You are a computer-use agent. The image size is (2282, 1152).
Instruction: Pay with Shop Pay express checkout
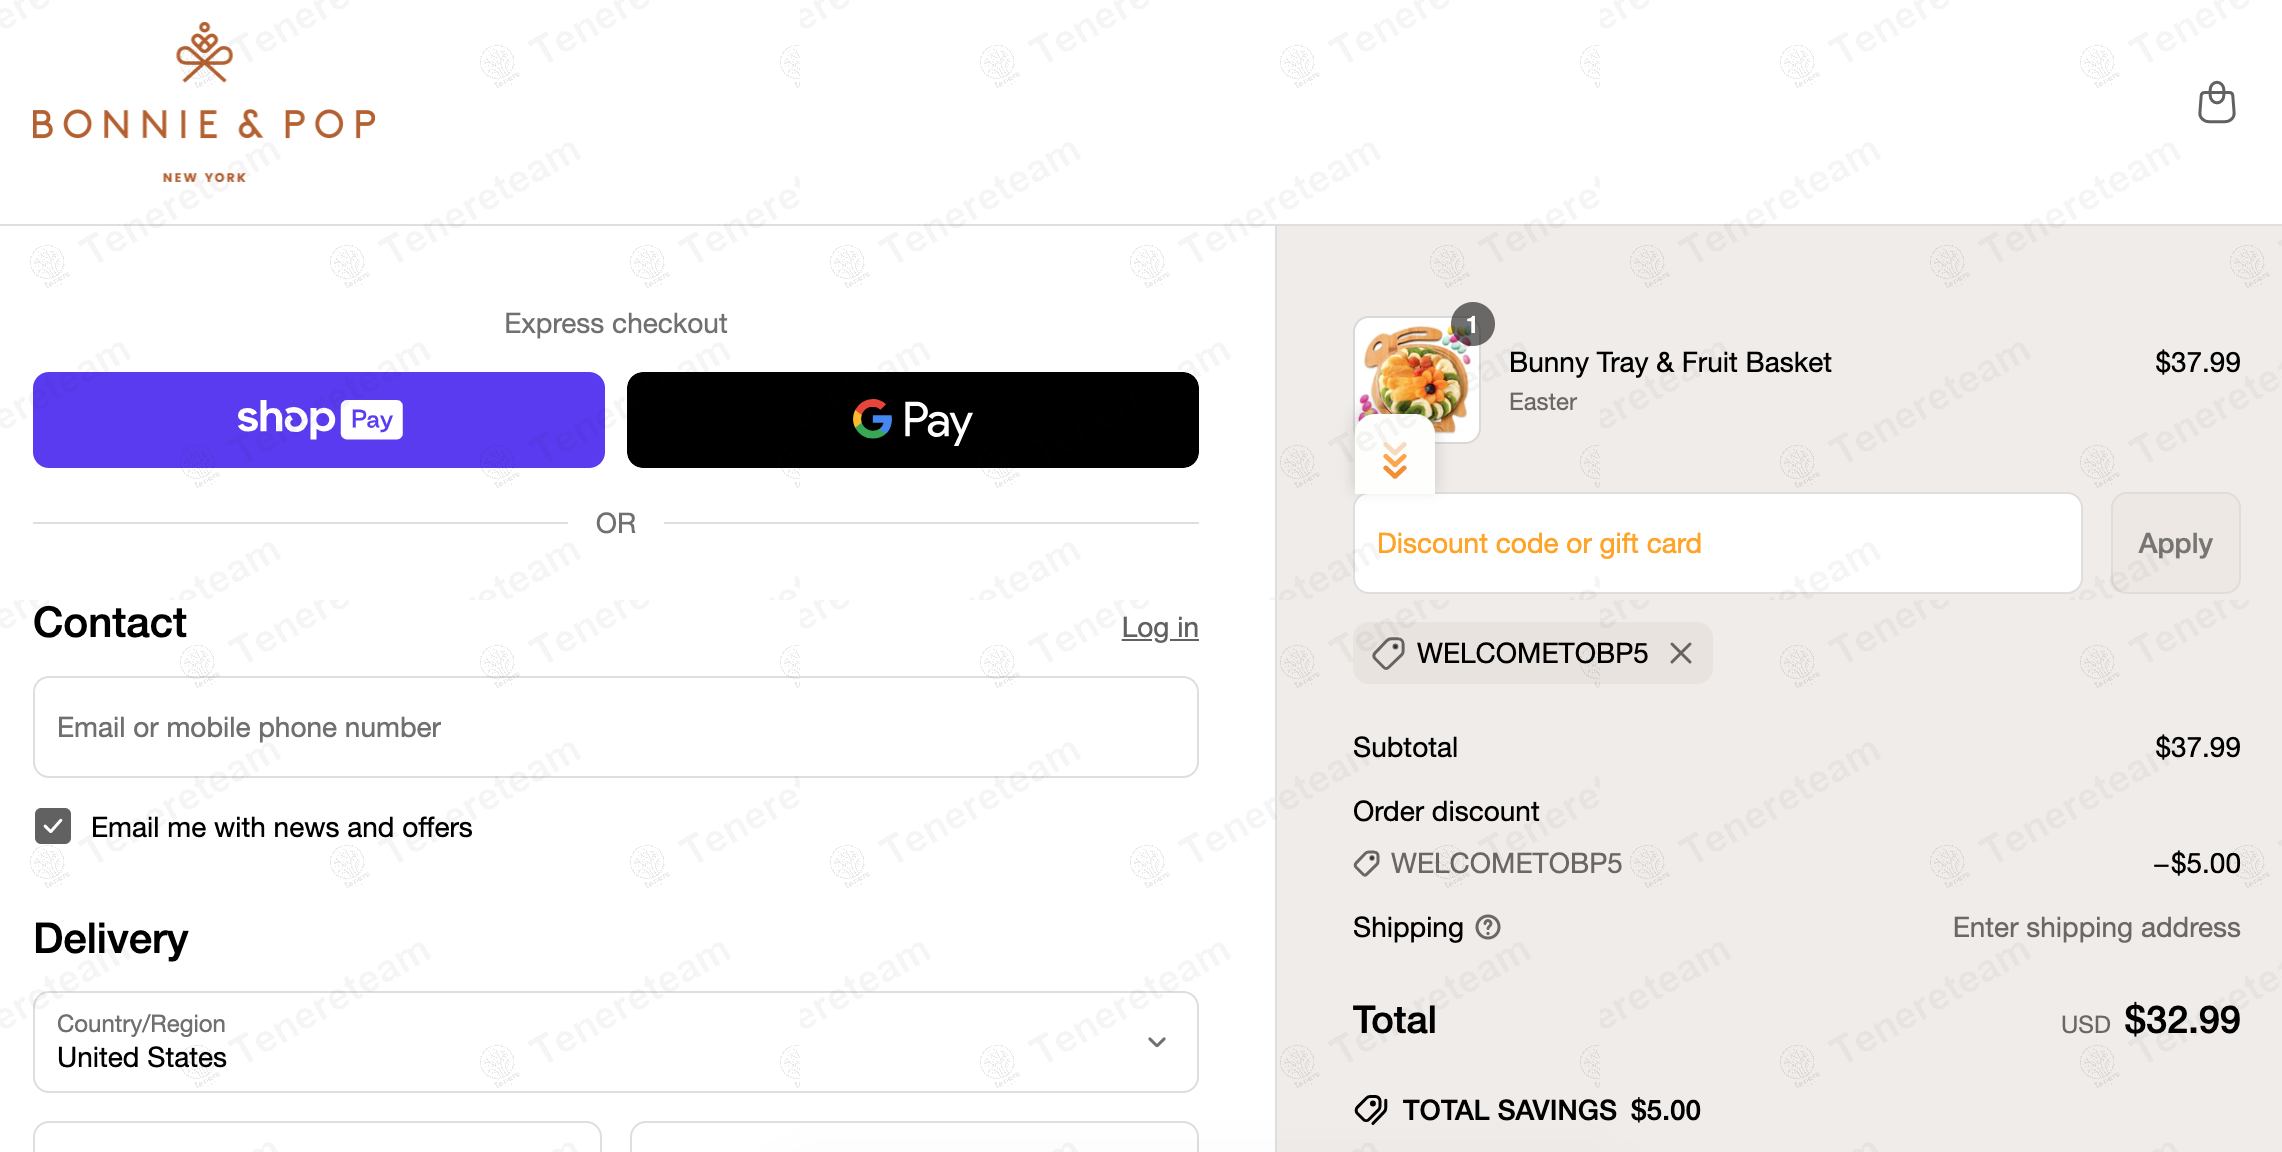pyautogui.click(x=318, y=420)
